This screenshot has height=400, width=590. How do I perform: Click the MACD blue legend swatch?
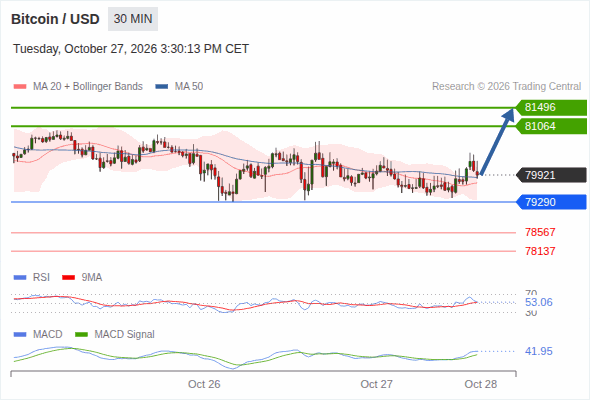pyautogui.click(x=20, y=335)
